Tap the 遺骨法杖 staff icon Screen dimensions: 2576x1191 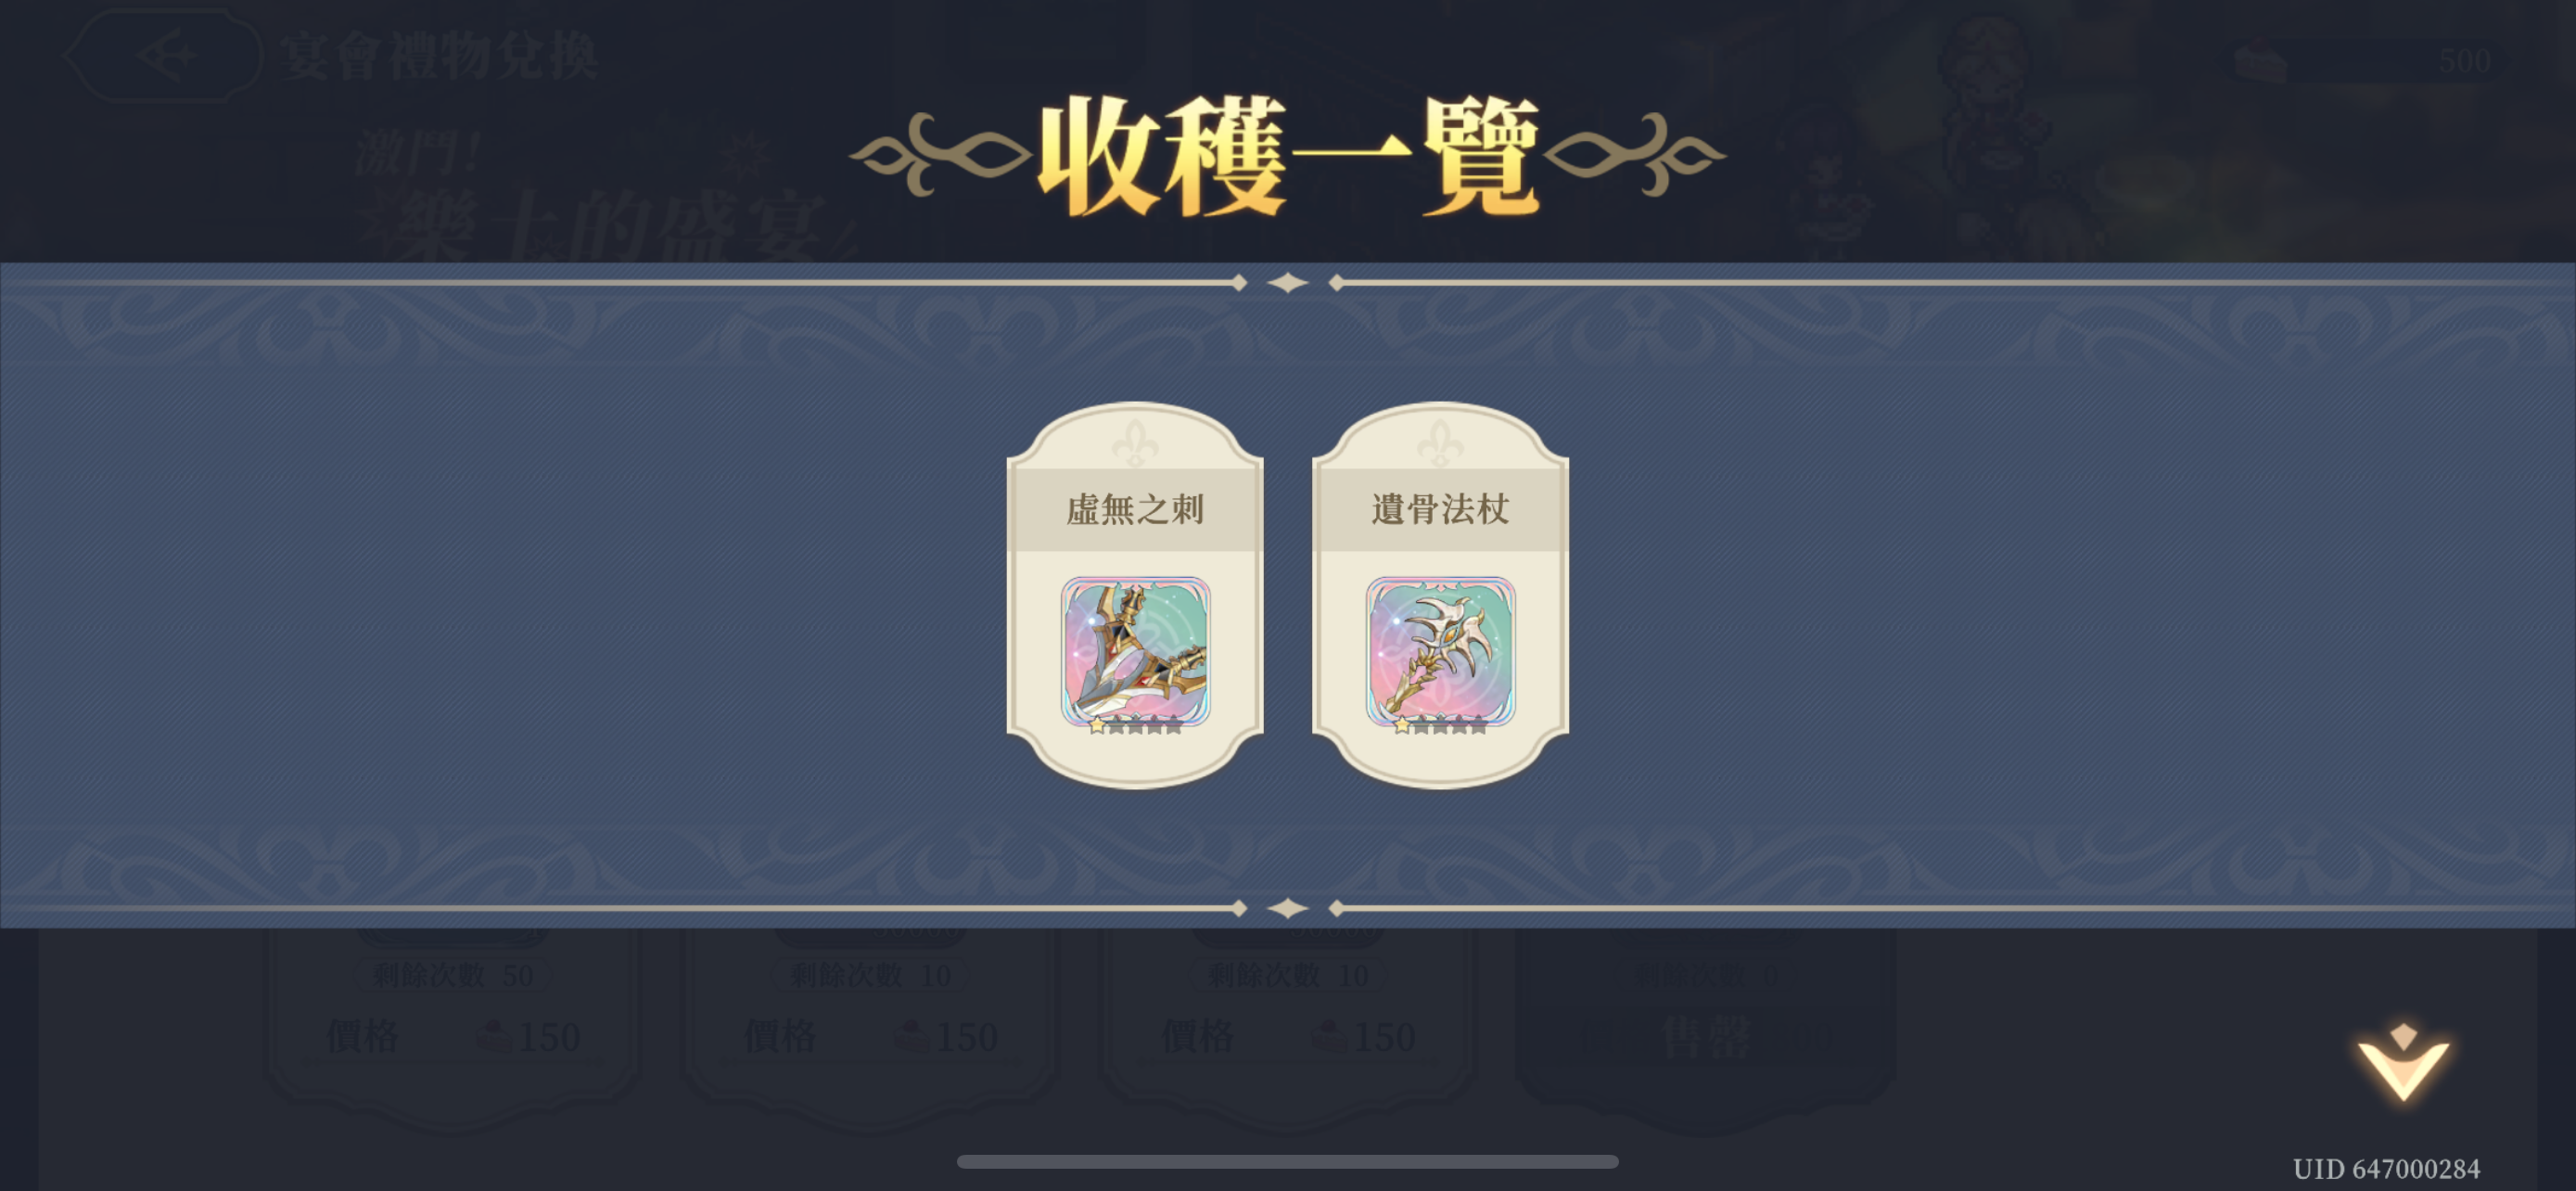coord(1440,651)
